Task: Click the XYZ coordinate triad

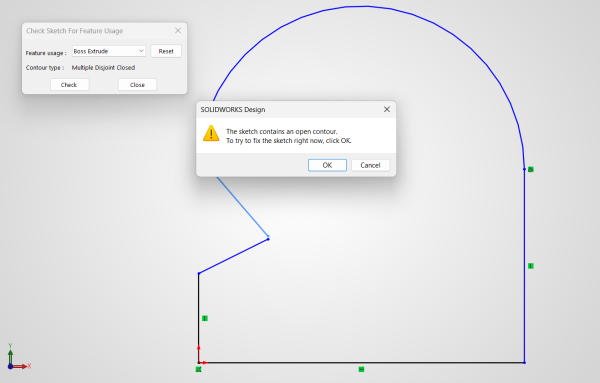Action: pyautogui.click(x=18, y=357)
